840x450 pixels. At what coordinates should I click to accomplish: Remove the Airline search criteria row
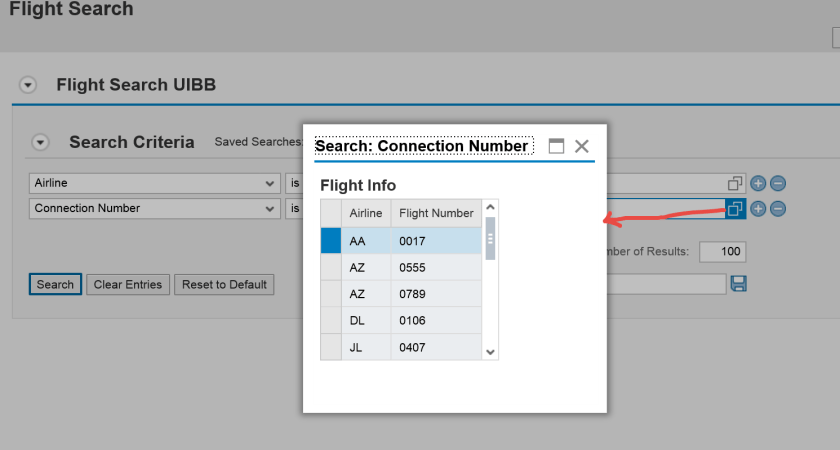tap(777, 184)
